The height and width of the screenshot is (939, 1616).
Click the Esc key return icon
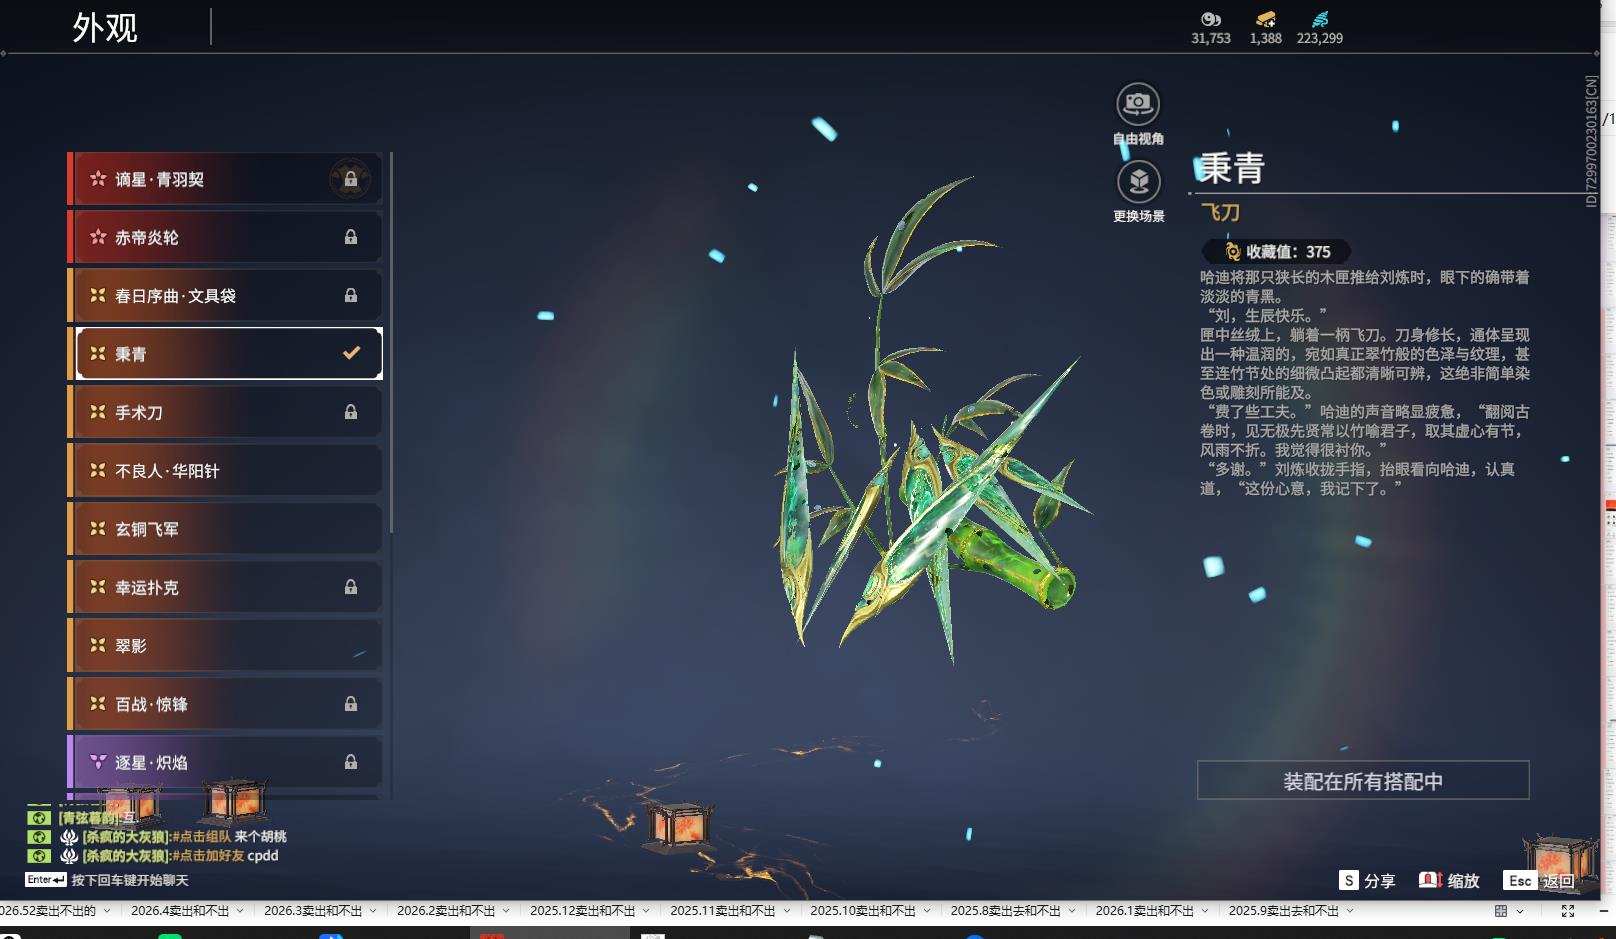(1520, 880)
